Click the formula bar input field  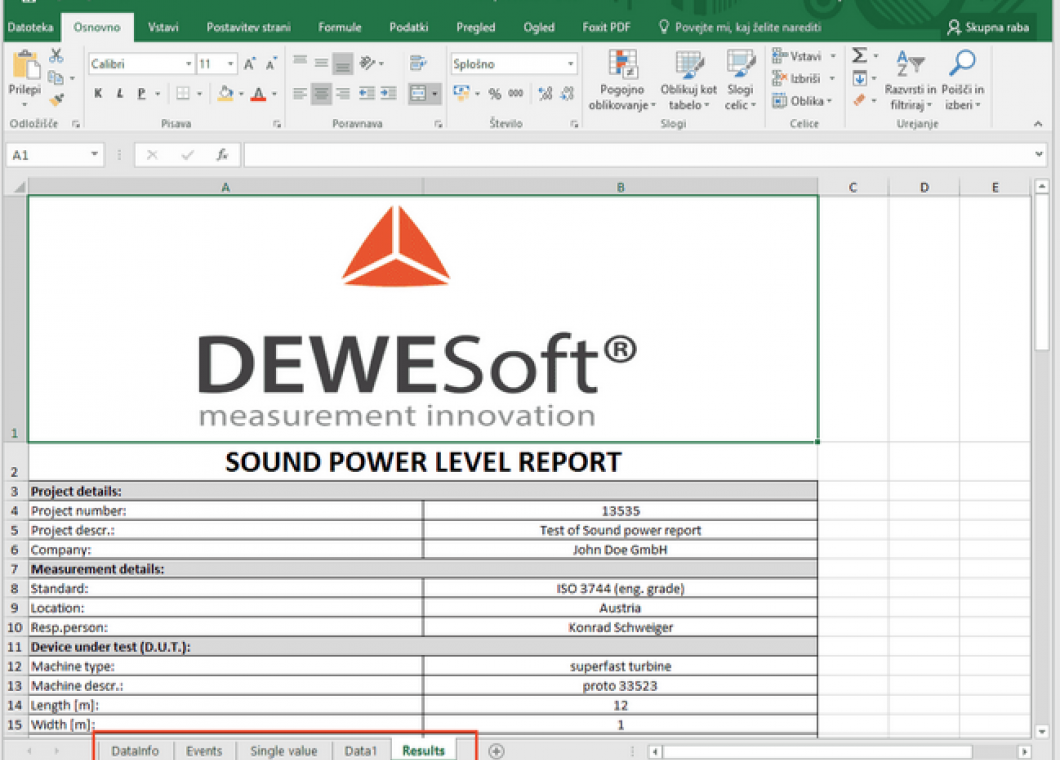[x=637, y=155]
